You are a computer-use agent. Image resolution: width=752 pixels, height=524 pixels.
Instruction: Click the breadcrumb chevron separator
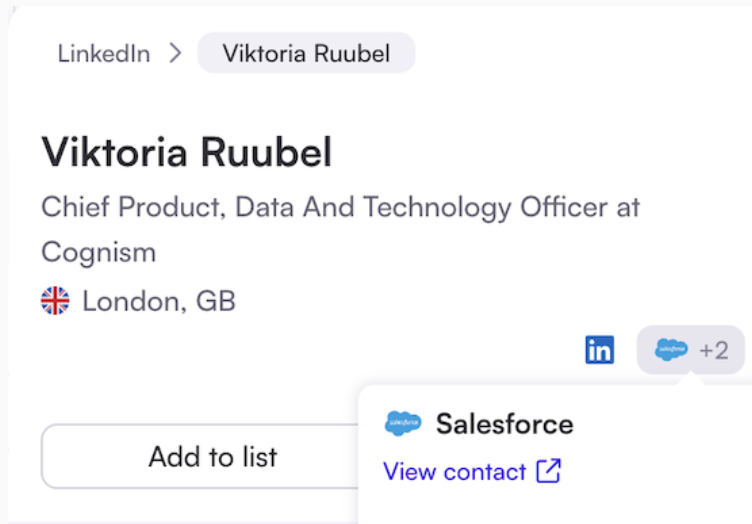tap(176, 53)
